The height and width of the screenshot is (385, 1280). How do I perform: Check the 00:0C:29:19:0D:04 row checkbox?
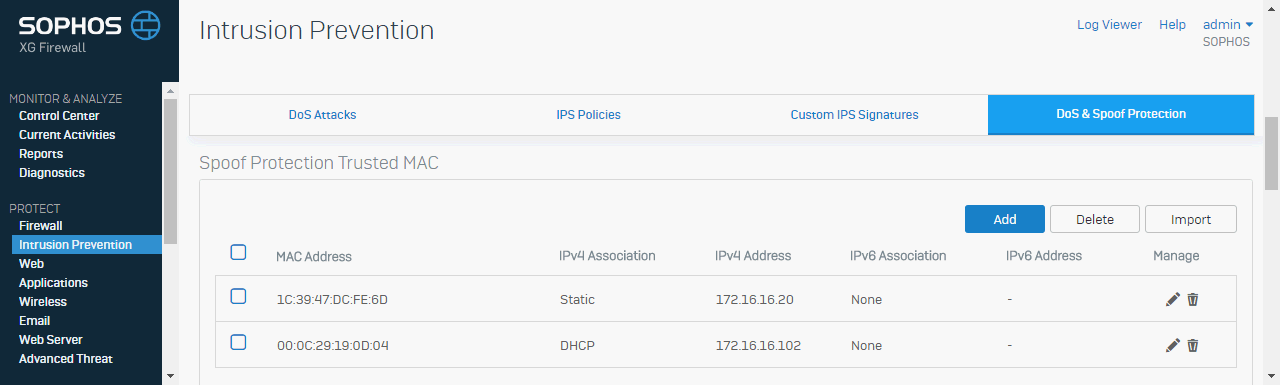(238, 342)
